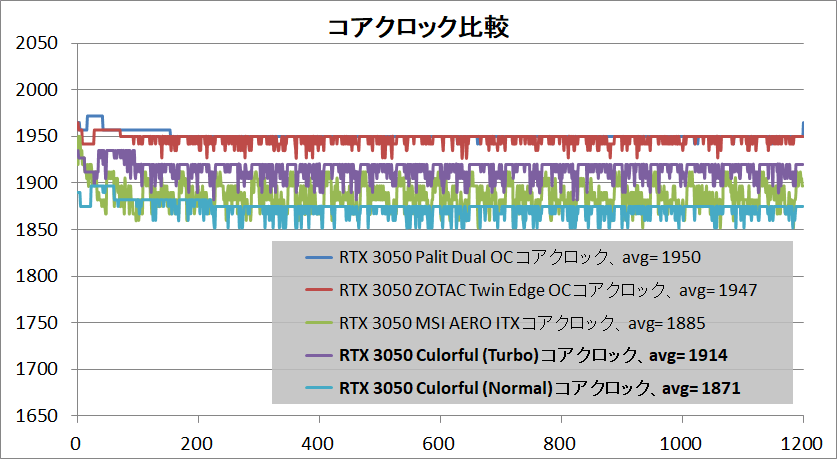
Task: Click y-axis label 1800
Action: pyautogui.click(x=36, y=276)
